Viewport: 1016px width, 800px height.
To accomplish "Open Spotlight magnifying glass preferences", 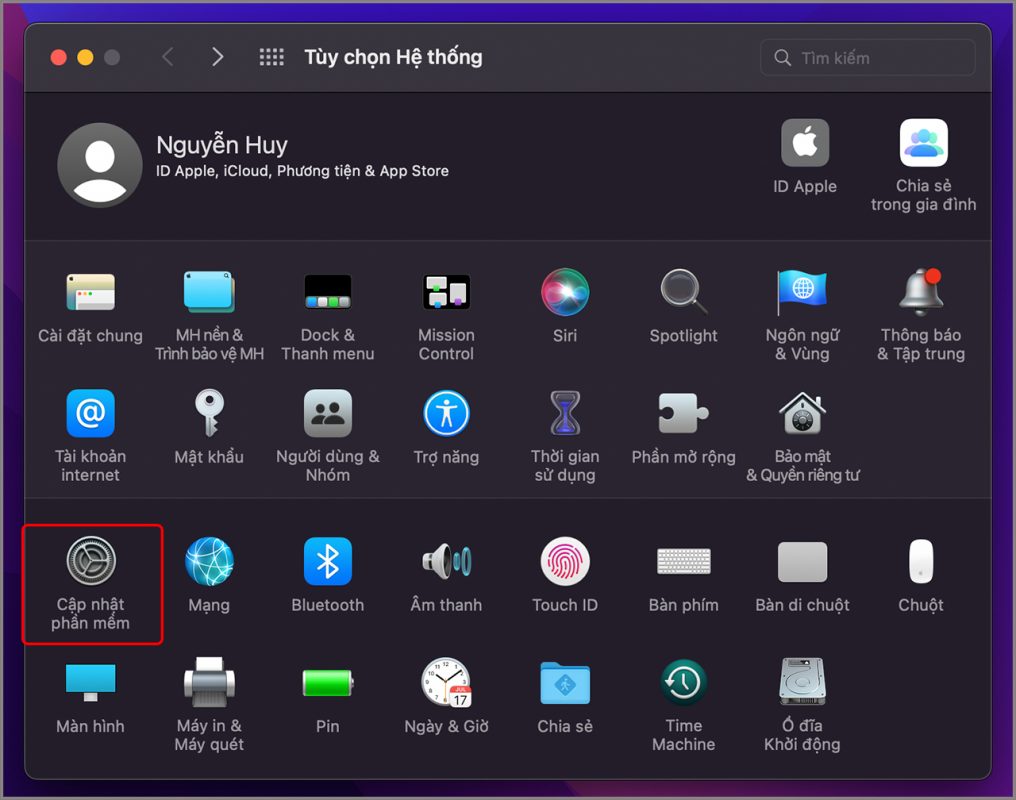I will click(683, 293).
